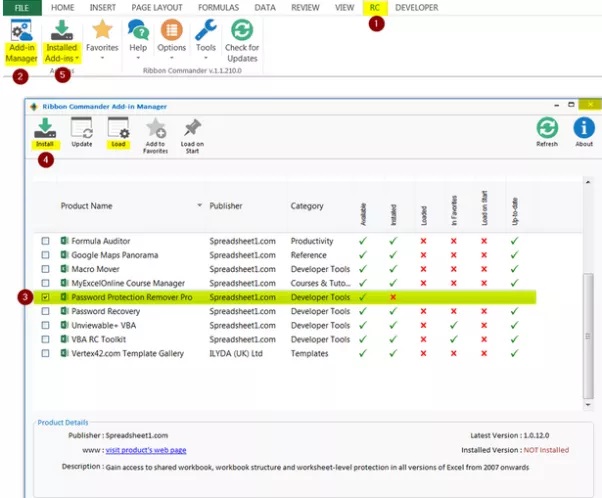Check the Formula Auditor checkbox
This screenshot has height=498, width=602.
[x=45, y=241]
